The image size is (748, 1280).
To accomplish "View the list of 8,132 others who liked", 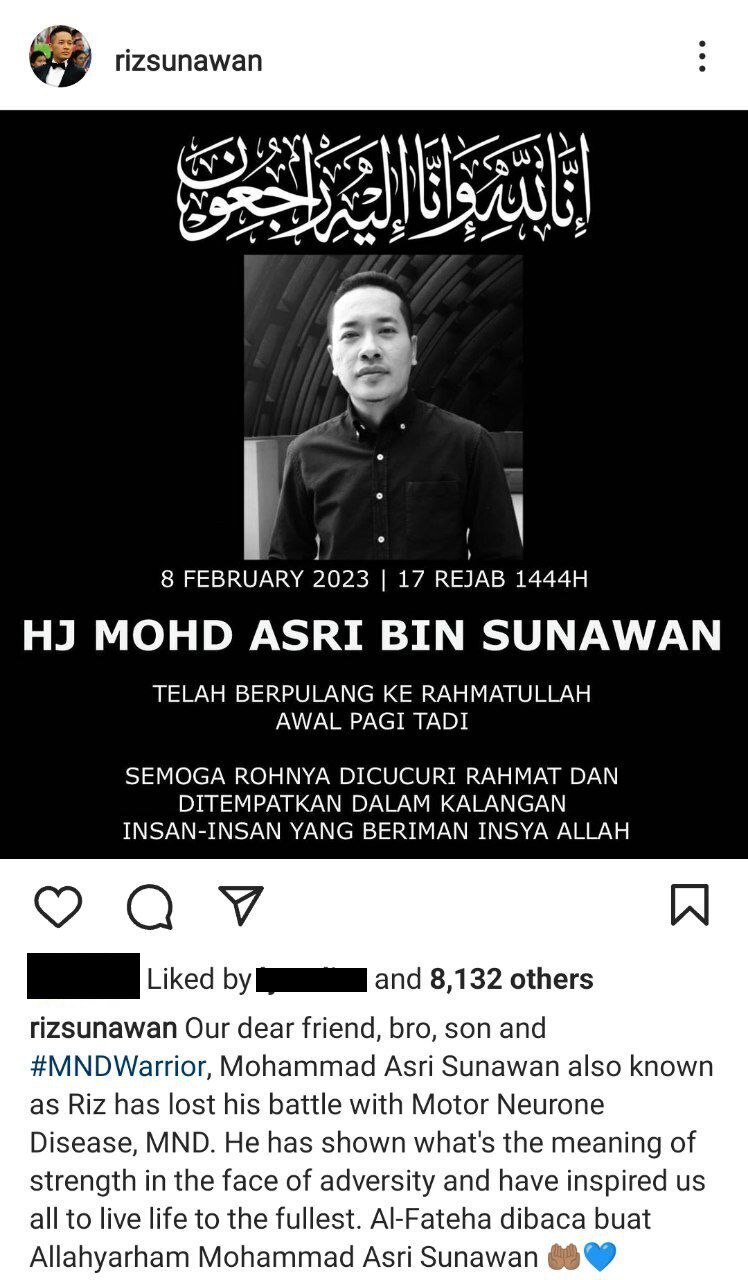I will click(511, 979).
